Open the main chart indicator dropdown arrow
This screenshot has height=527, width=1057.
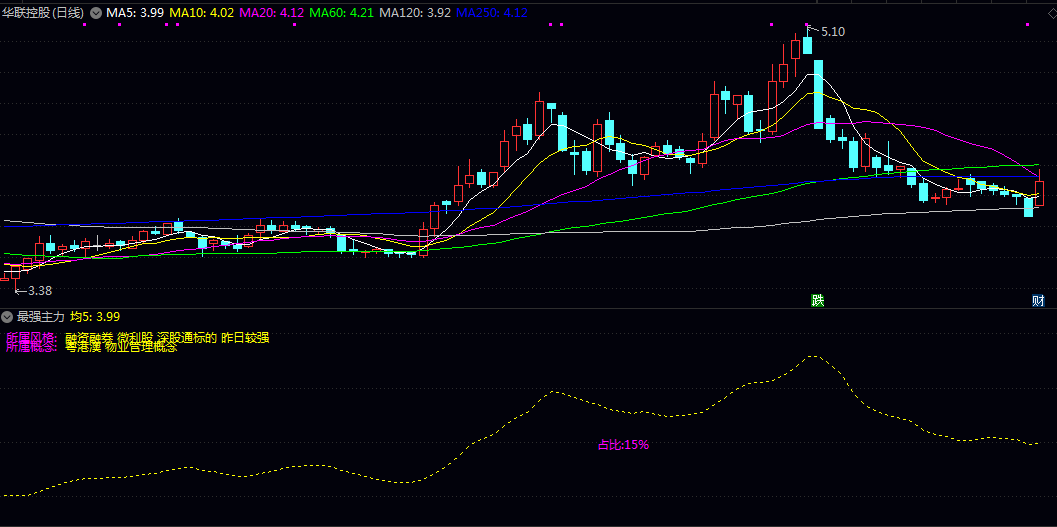(96, 13)
